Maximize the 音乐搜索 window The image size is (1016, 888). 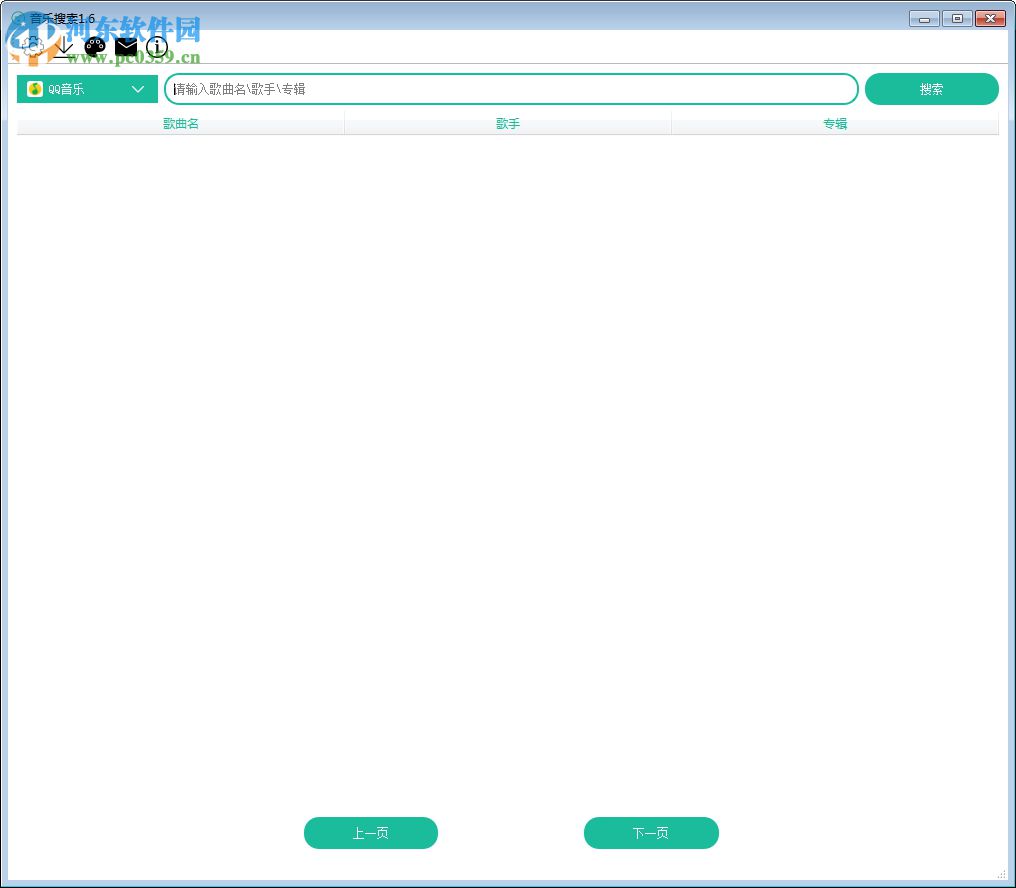(x=957, y=19)
